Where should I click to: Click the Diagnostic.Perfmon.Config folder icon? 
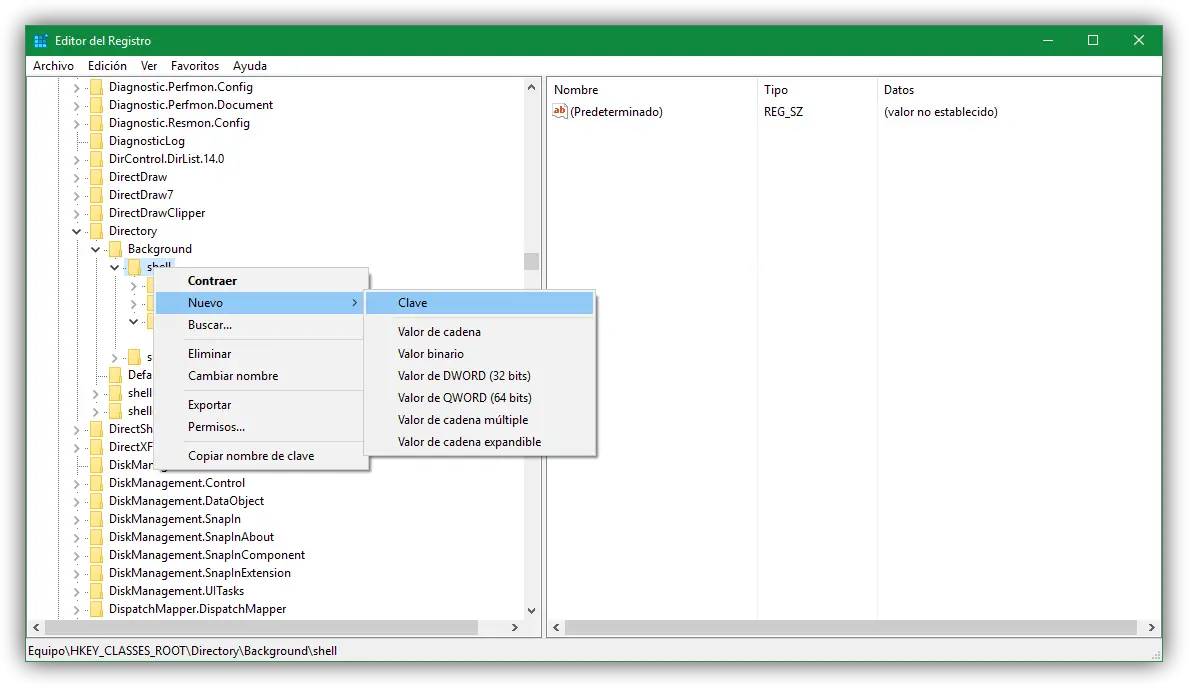[96, 87]
